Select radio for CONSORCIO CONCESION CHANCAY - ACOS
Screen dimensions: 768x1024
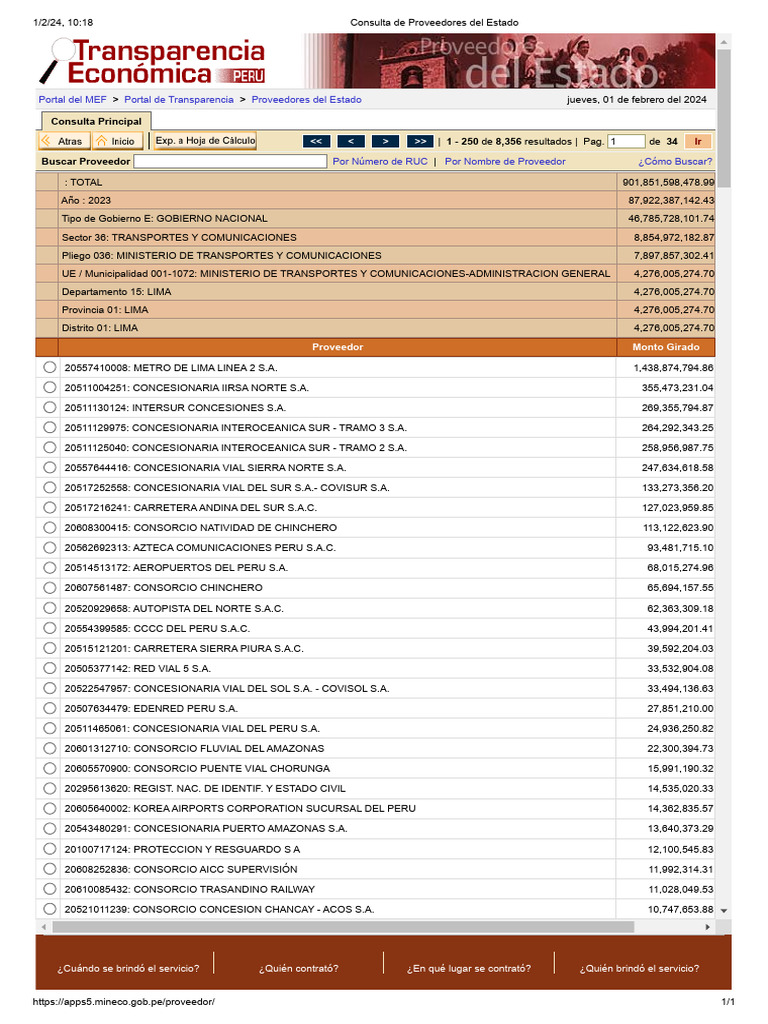[50, 908]
